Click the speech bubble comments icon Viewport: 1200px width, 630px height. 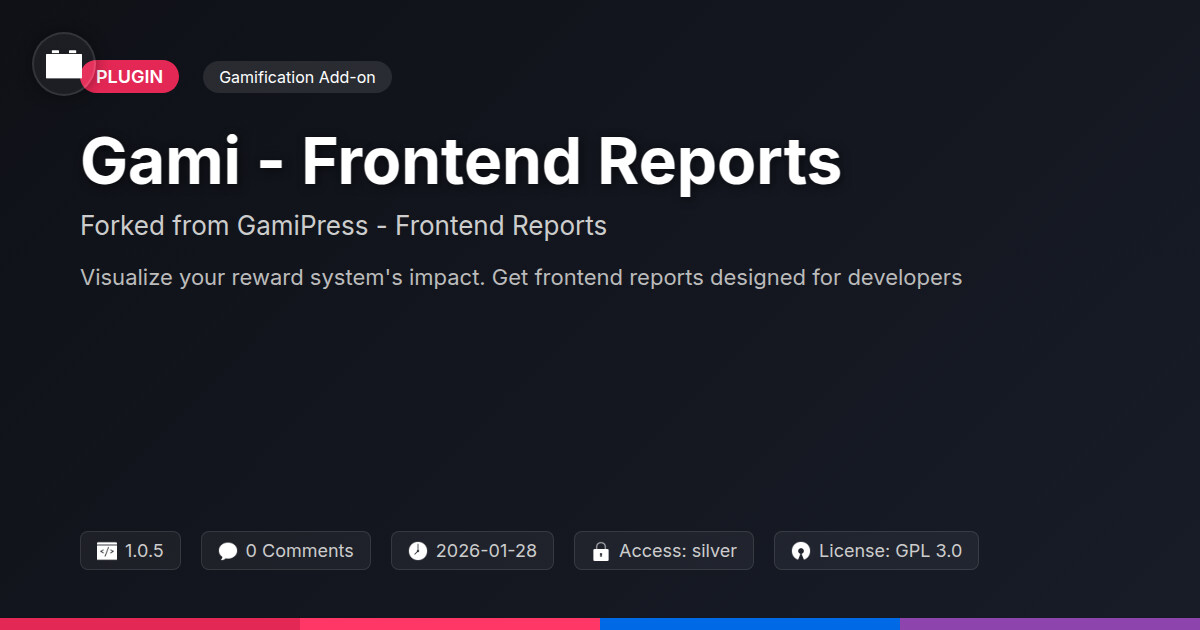228,551
